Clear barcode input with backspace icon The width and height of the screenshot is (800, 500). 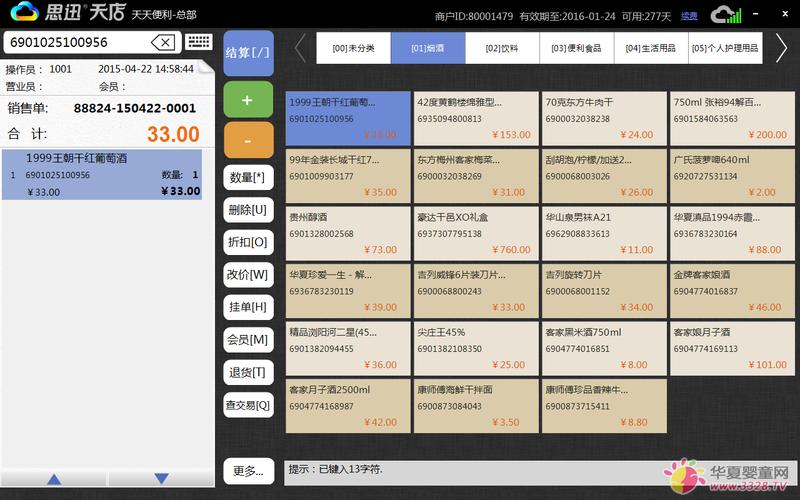(163, 42)
